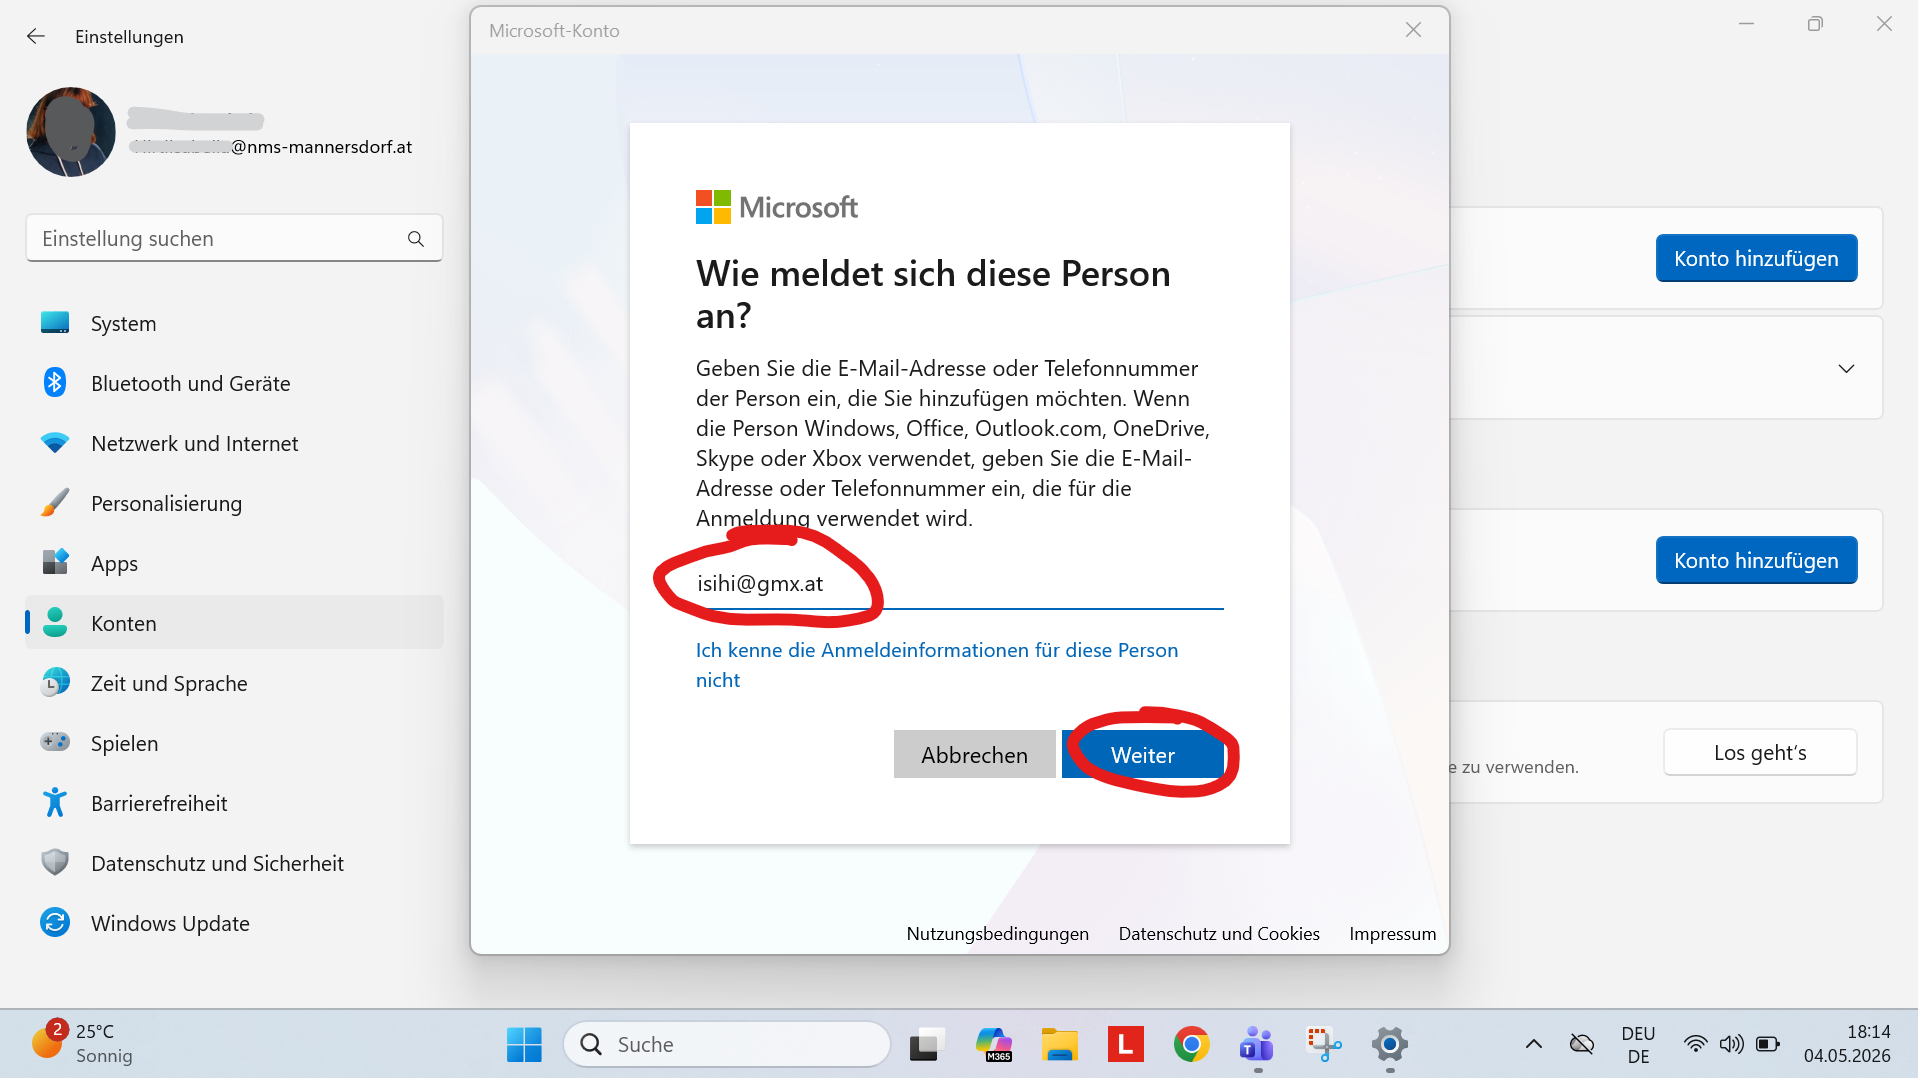This screenshot has width=1918, height=1078.
Task: Launch Microsoft Teams from taskbar
Action: (x=1257, y=1044)
